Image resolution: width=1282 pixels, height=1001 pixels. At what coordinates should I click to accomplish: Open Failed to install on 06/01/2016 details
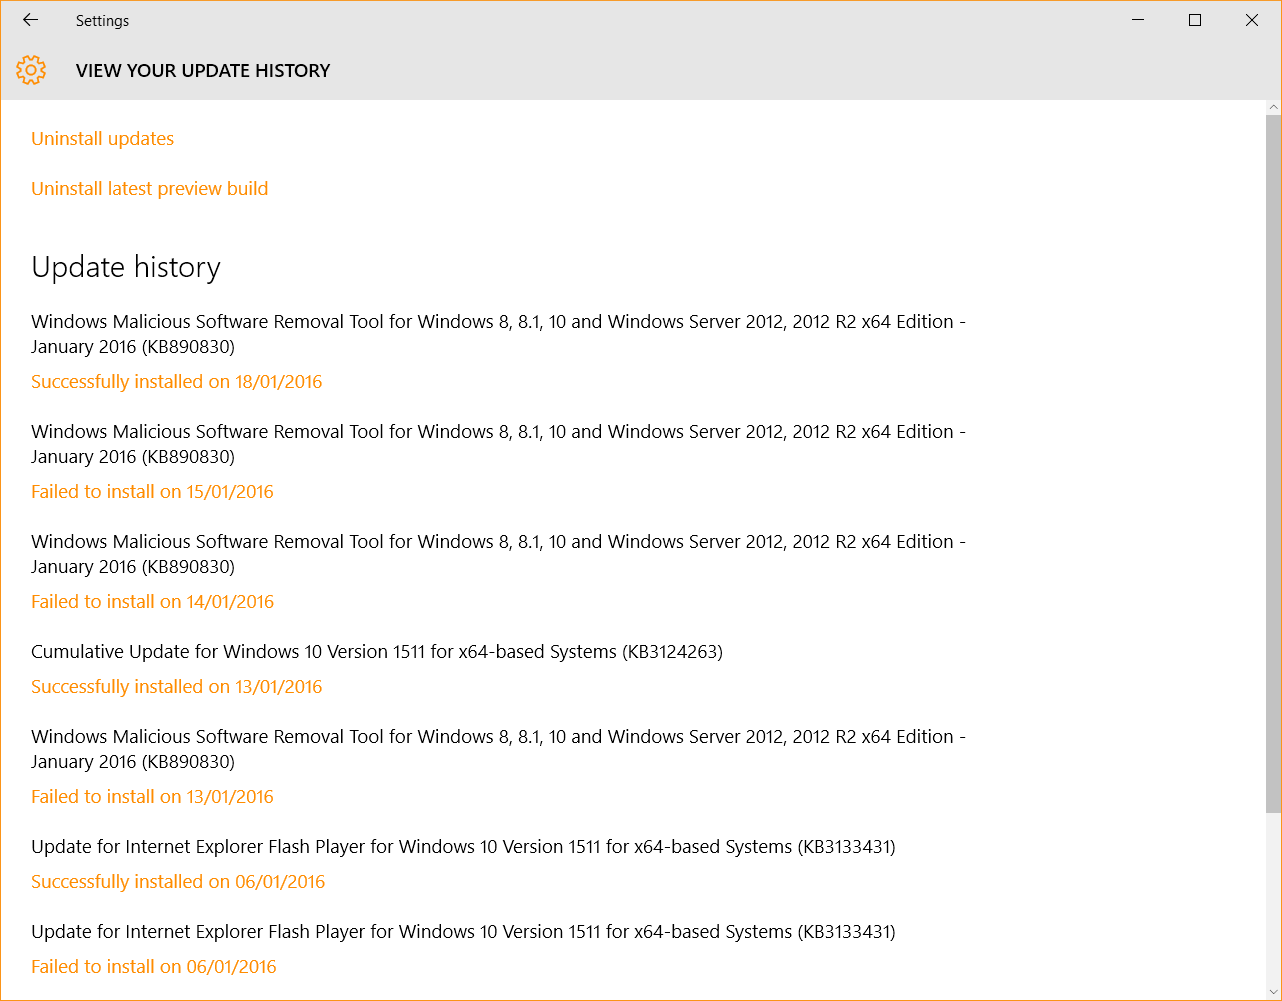click(x=153, y=967)
